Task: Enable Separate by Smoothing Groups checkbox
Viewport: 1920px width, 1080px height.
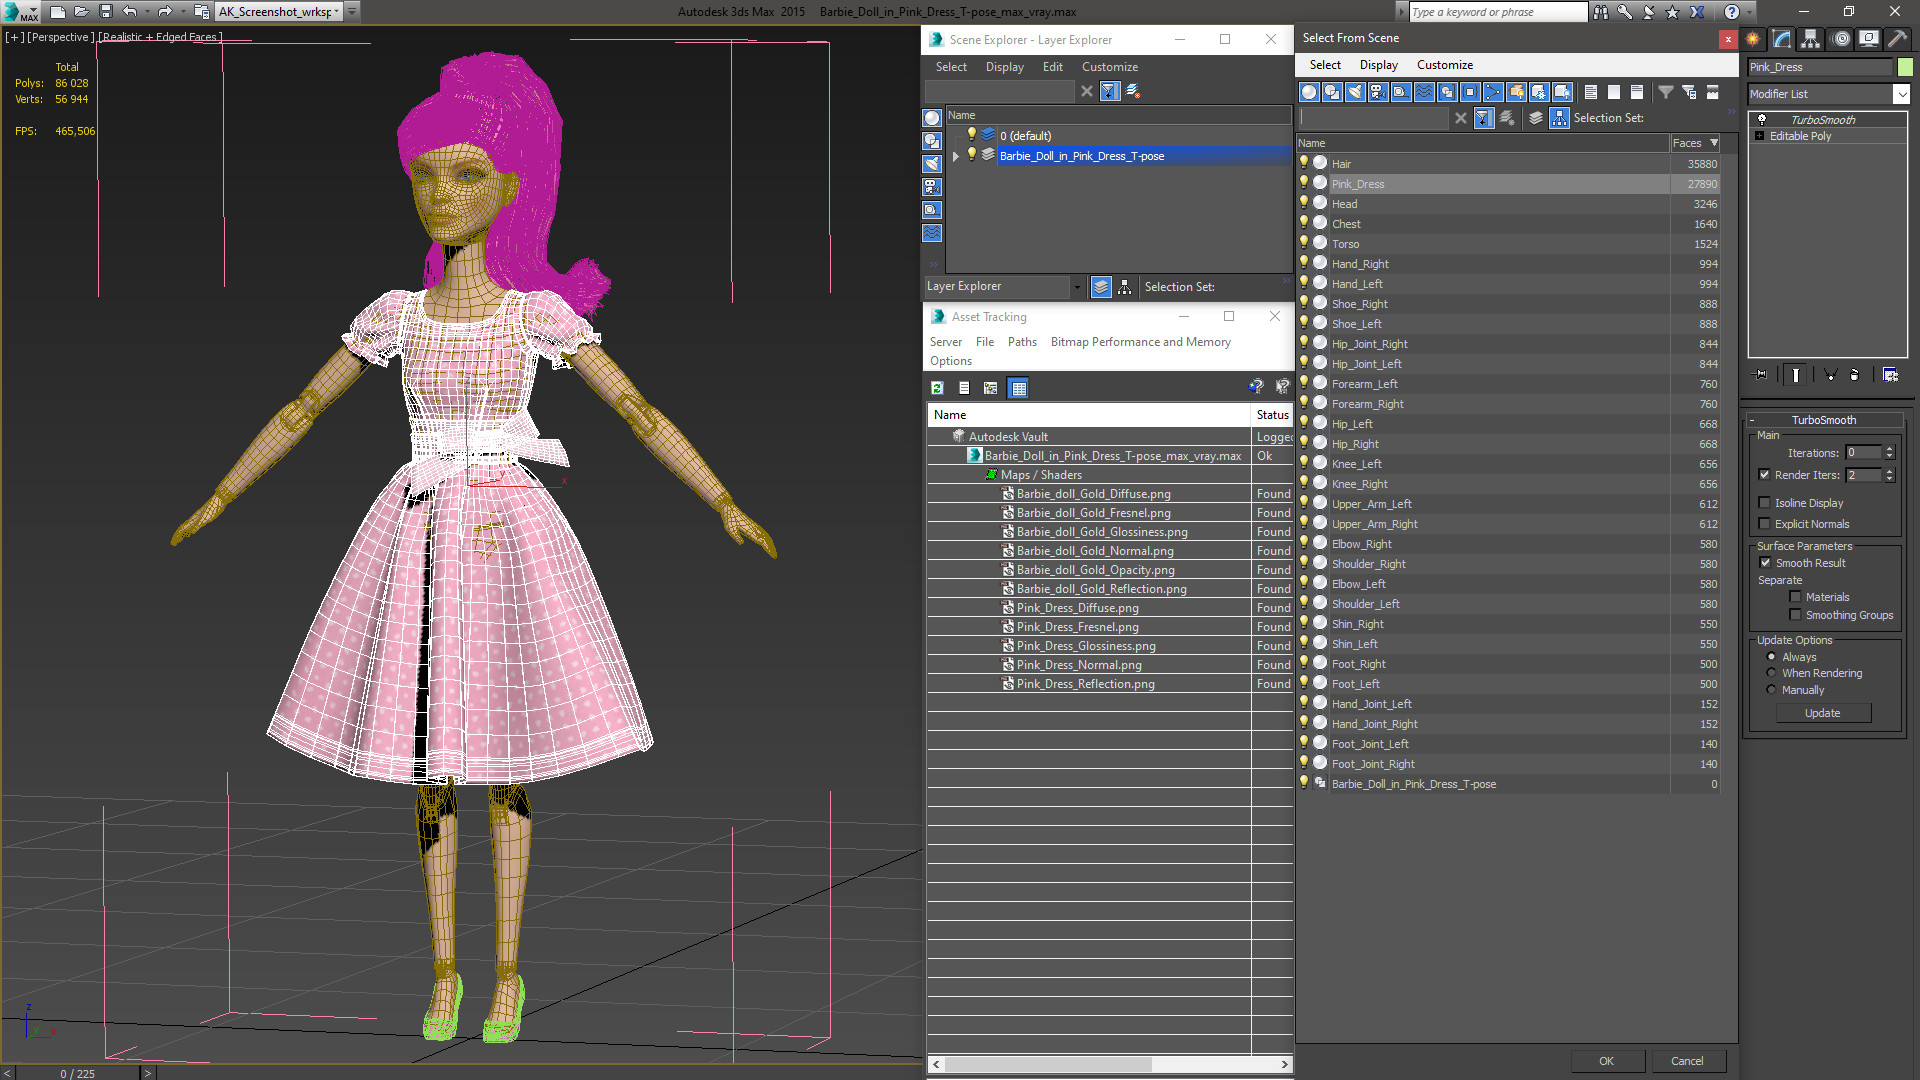Action: pos(1795,615)
